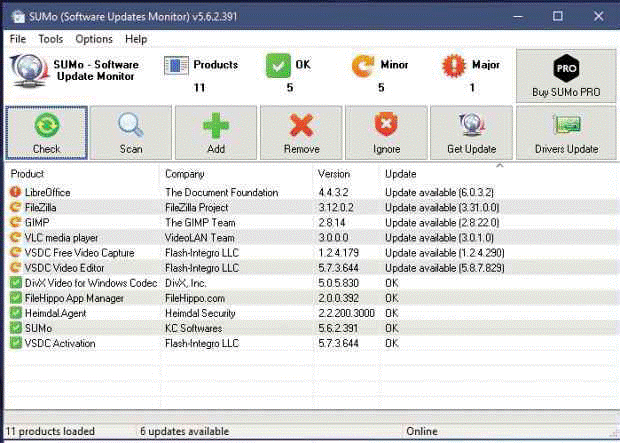Image resolution: width=620 pixels, height=443 pixels.
Task: Click FileHippo.com company cell
Action: (x=195, y=298)
